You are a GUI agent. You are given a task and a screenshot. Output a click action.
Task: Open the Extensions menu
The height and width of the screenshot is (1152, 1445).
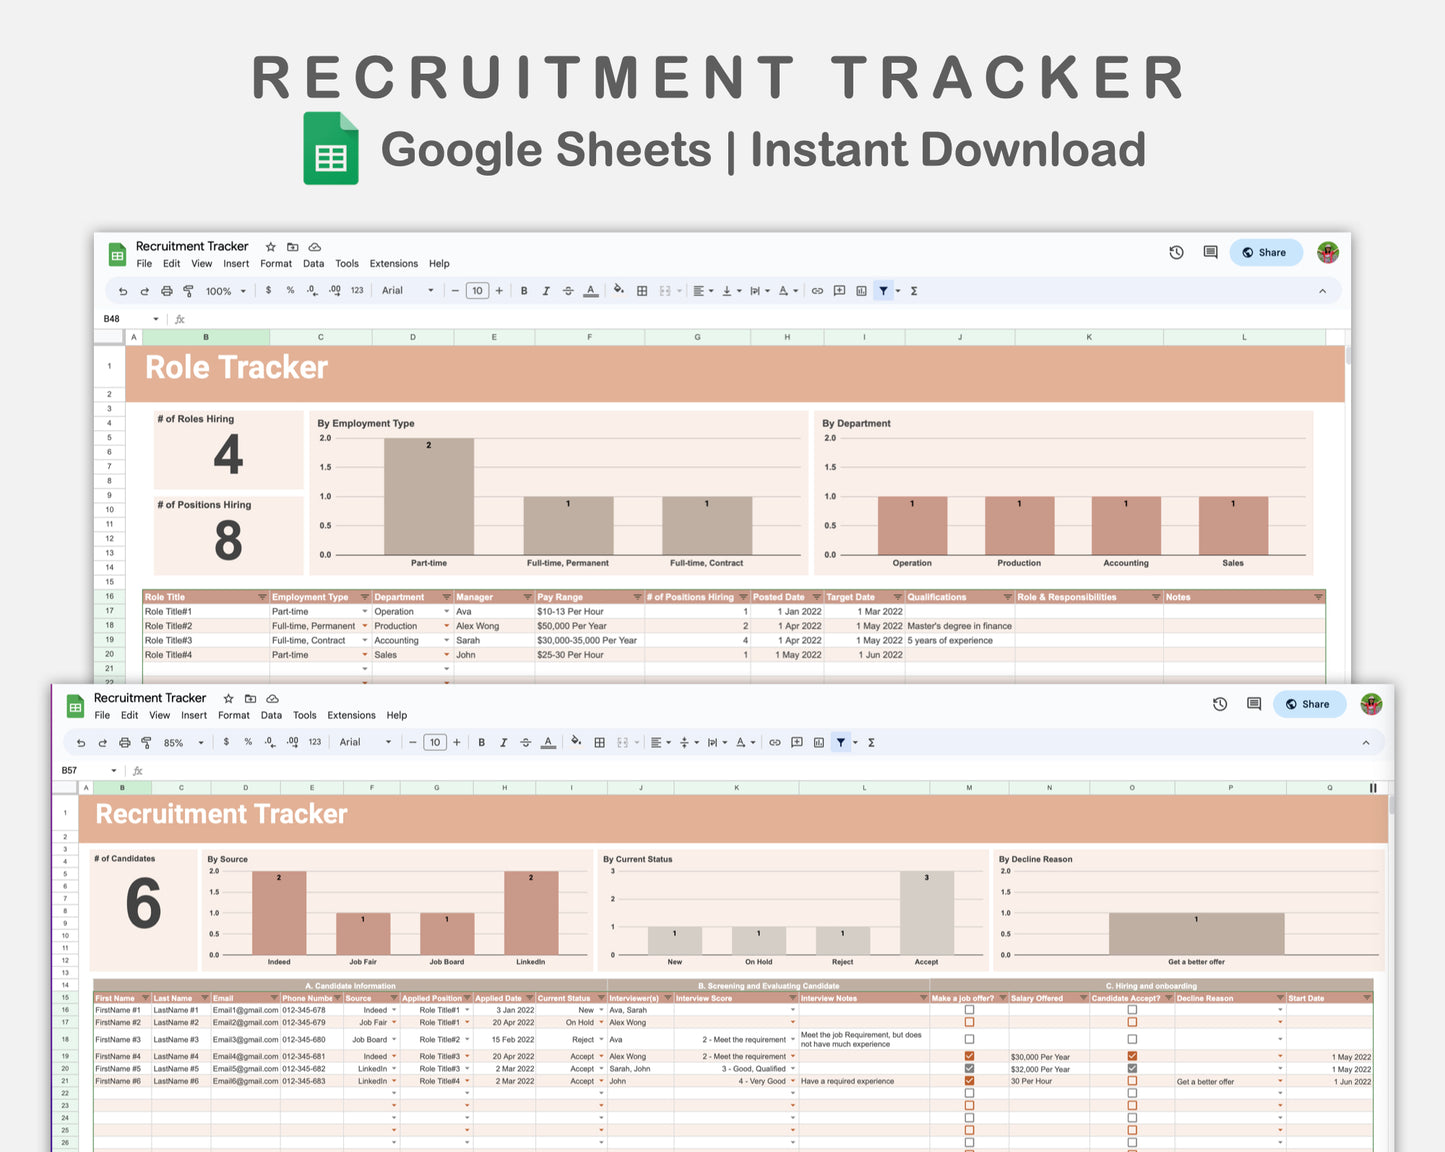pyautogui.click(x=351, y=715)
